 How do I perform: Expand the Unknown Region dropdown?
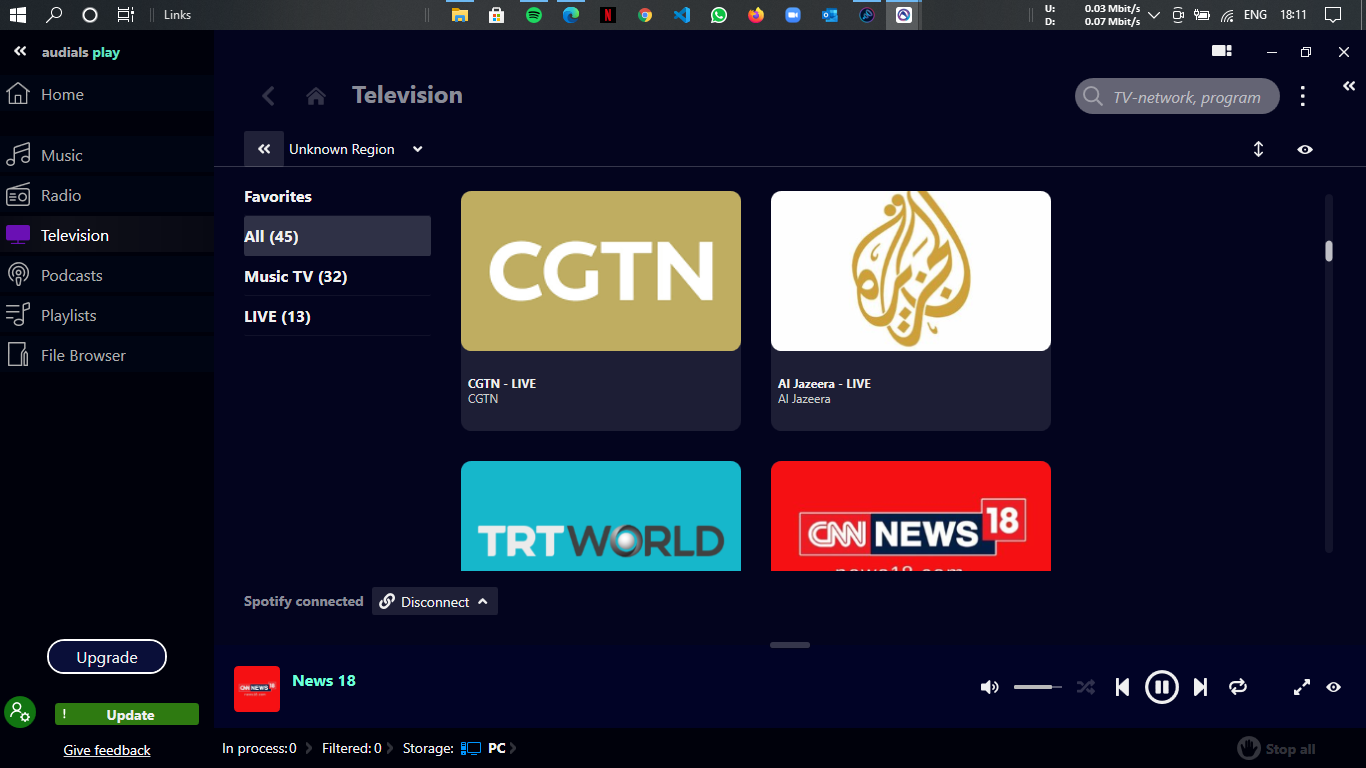pyautogui.click(x=417, y=149)
